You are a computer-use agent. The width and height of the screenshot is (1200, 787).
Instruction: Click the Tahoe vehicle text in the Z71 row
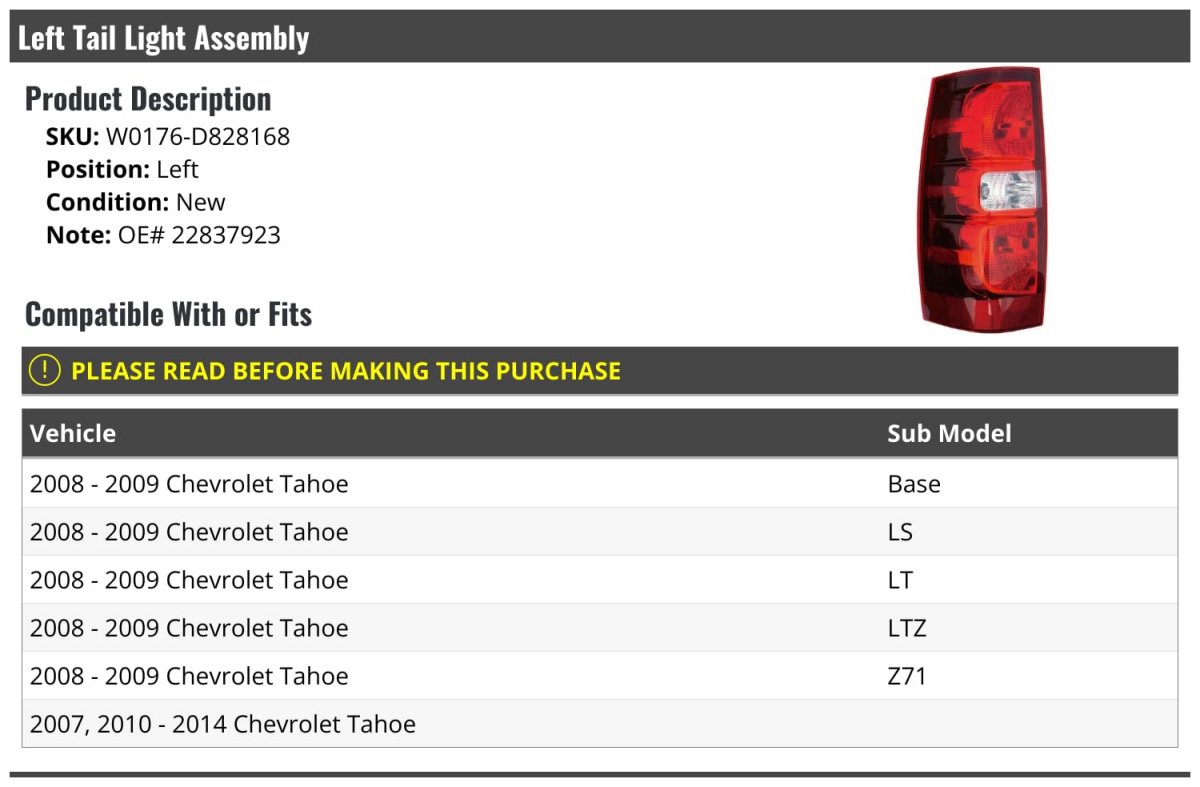click(314, 676)
